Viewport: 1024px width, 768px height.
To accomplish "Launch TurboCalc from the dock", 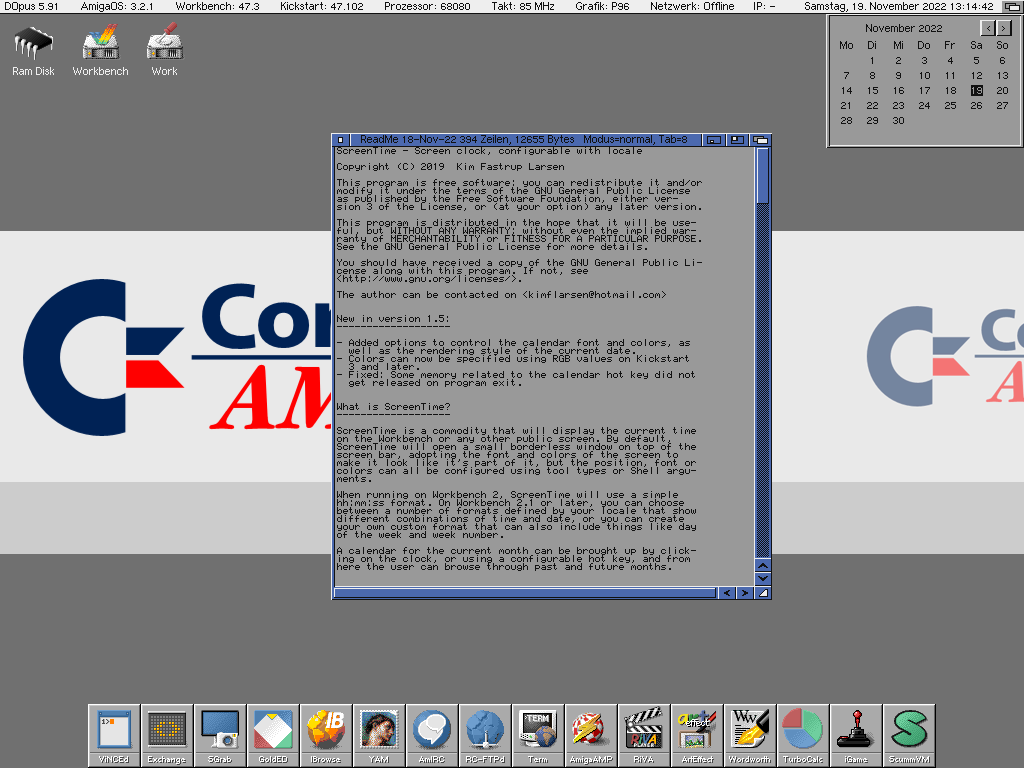I will coord(803,735).
